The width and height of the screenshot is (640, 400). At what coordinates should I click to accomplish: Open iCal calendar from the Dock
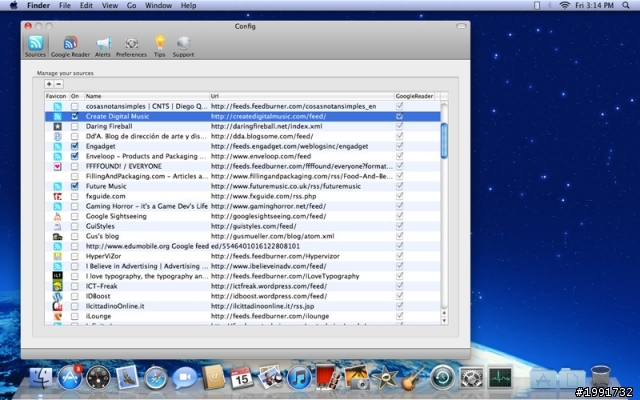tap(242, 378)
